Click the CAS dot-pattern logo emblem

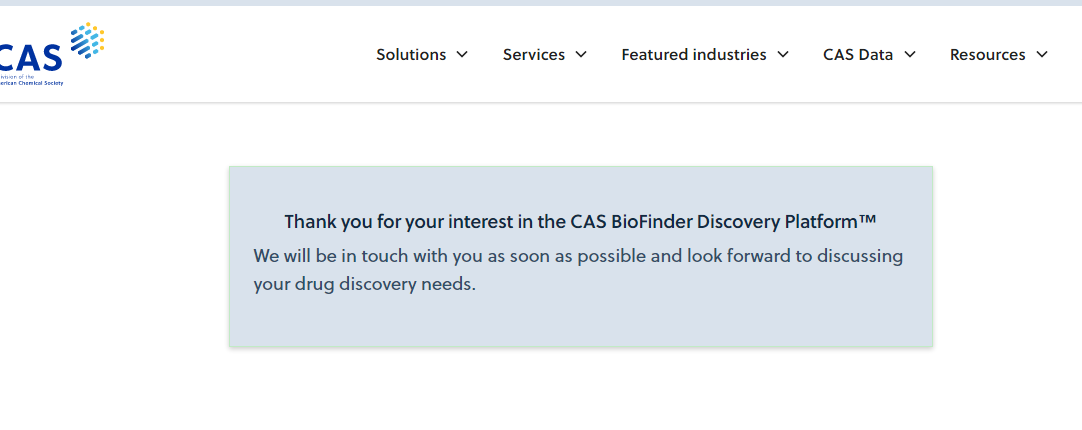point(87,40)
